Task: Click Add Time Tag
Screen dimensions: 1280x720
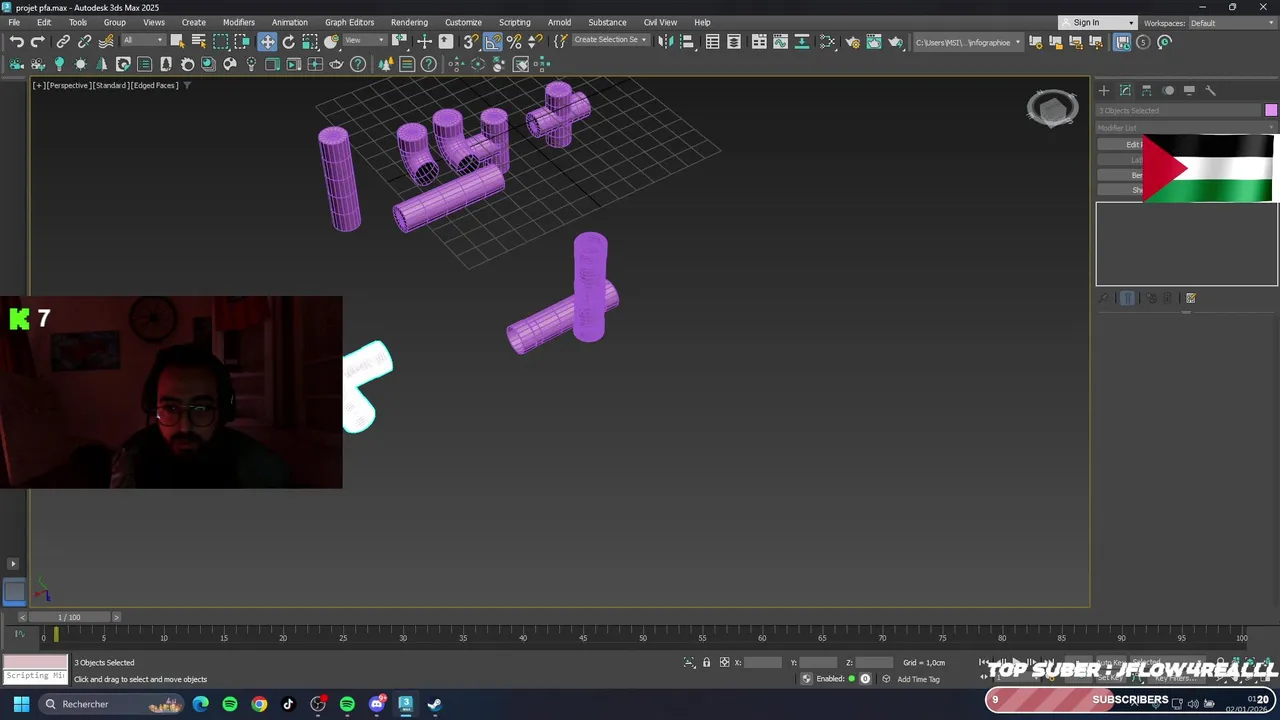Action: pos(918,679)
